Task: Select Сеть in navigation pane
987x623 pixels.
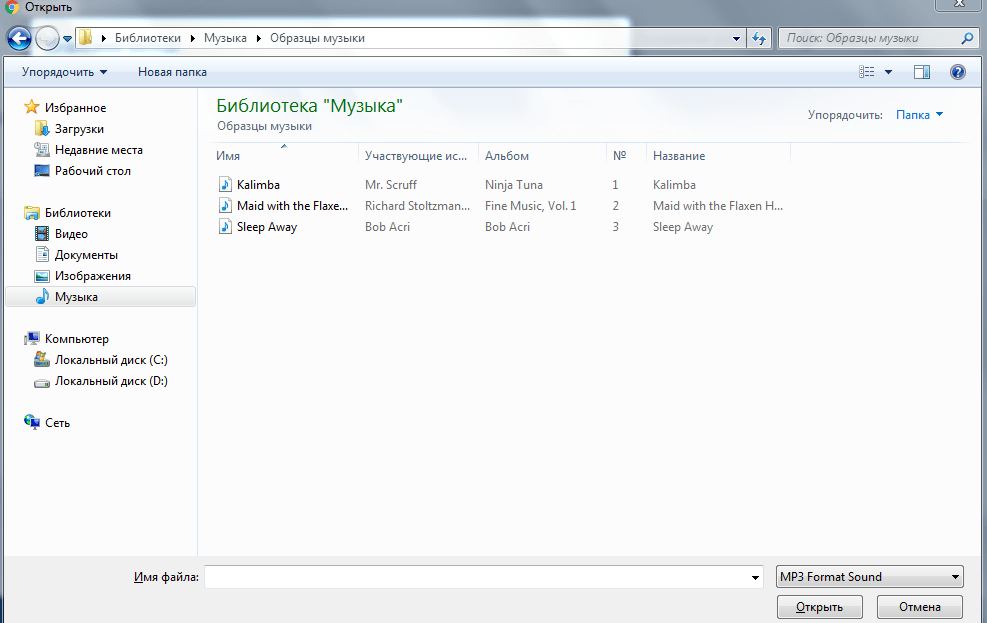Action: click(57, 423)
